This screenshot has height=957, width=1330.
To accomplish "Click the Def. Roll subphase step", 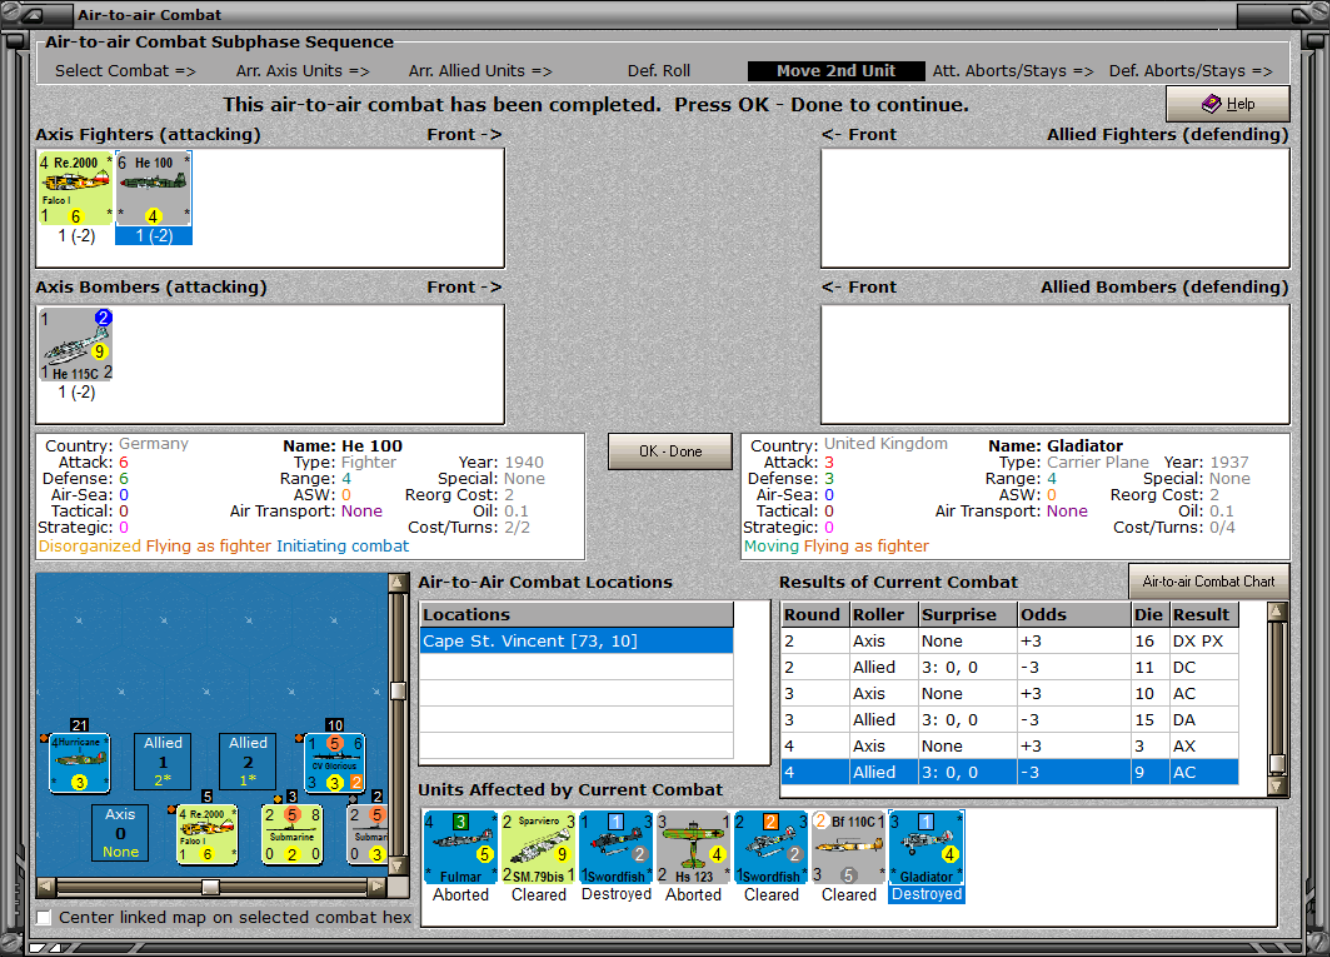I will (x=659, y=71).
